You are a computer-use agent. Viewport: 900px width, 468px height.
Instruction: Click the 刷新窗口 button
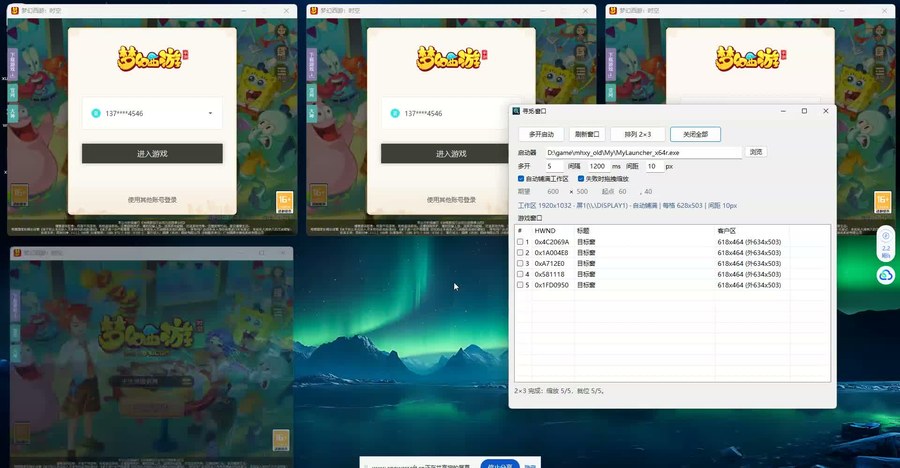coord(587,134)
